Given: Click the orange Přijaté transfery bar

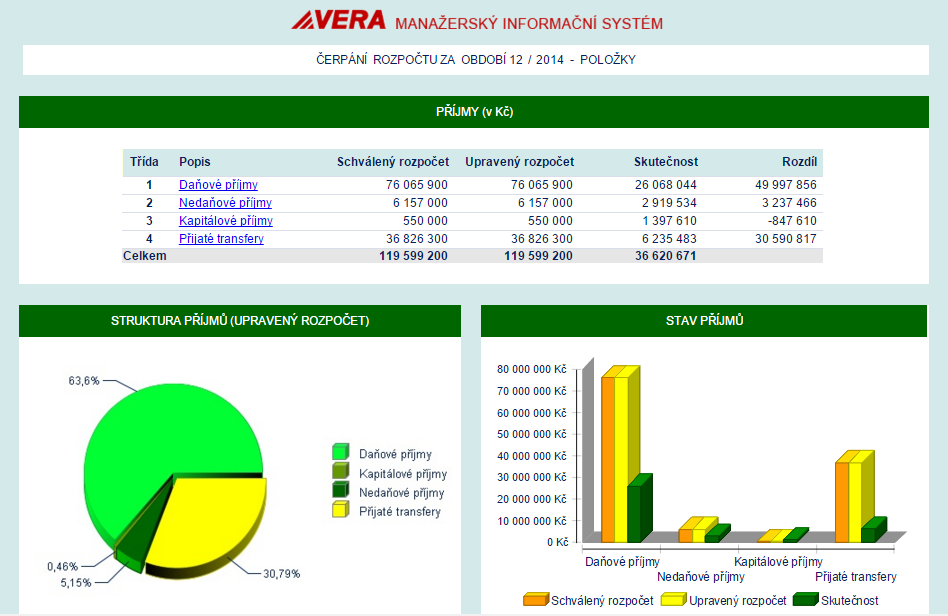Looking at the screenshot, I should (842, 502).
